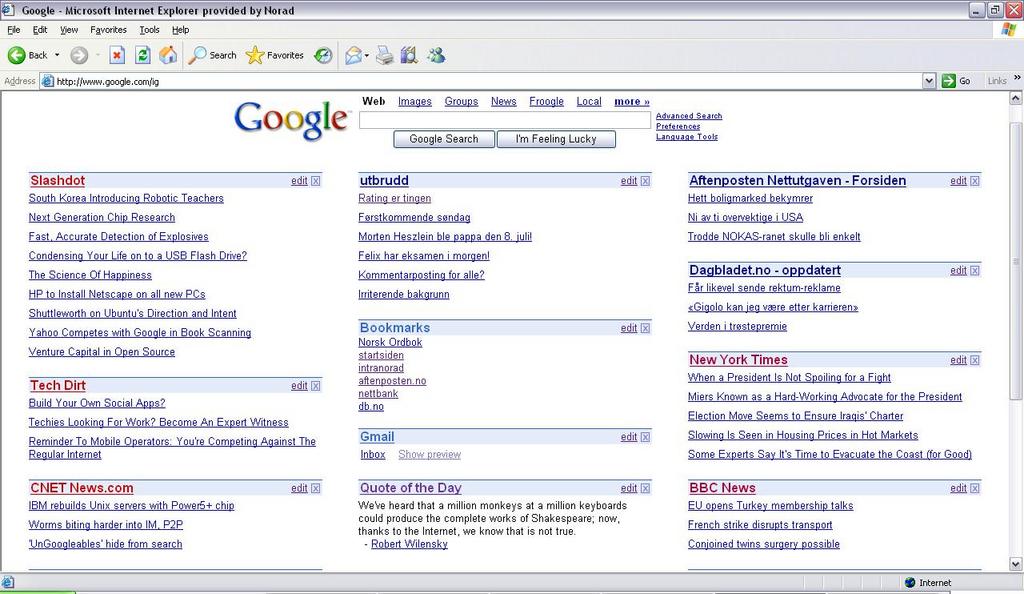
Task: Open the Mail envelope icon
Action: 353,55
